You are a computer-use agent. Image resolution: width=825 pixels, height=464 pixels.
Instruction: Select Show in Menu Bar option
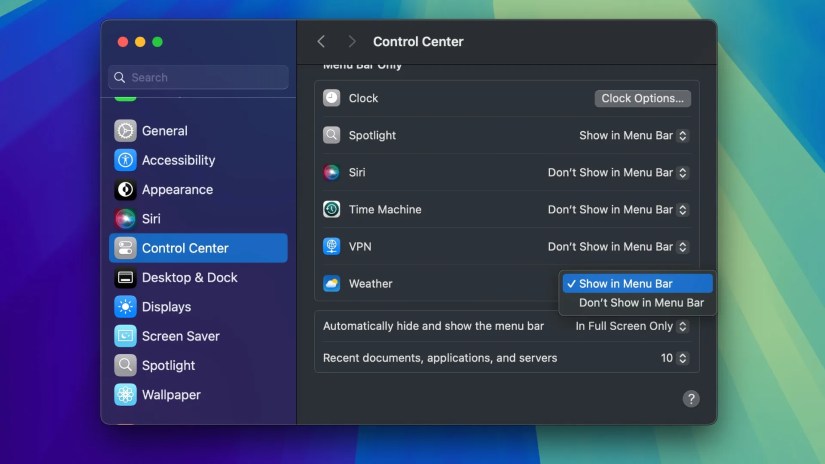click(637, 284)
